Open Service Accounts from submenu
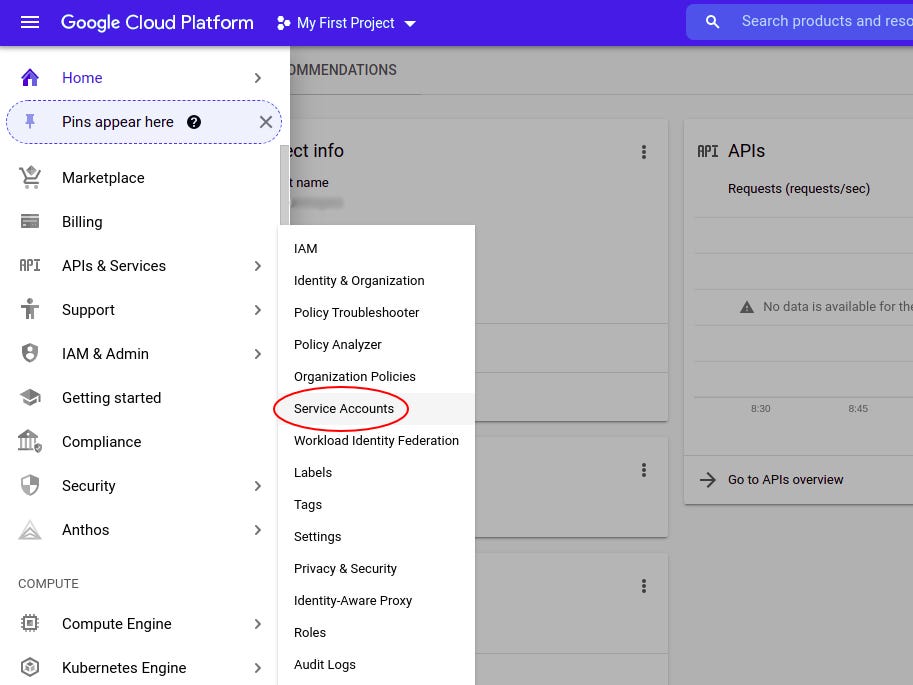The width and height of the screenshot is (913, 685). coord(376,409)
